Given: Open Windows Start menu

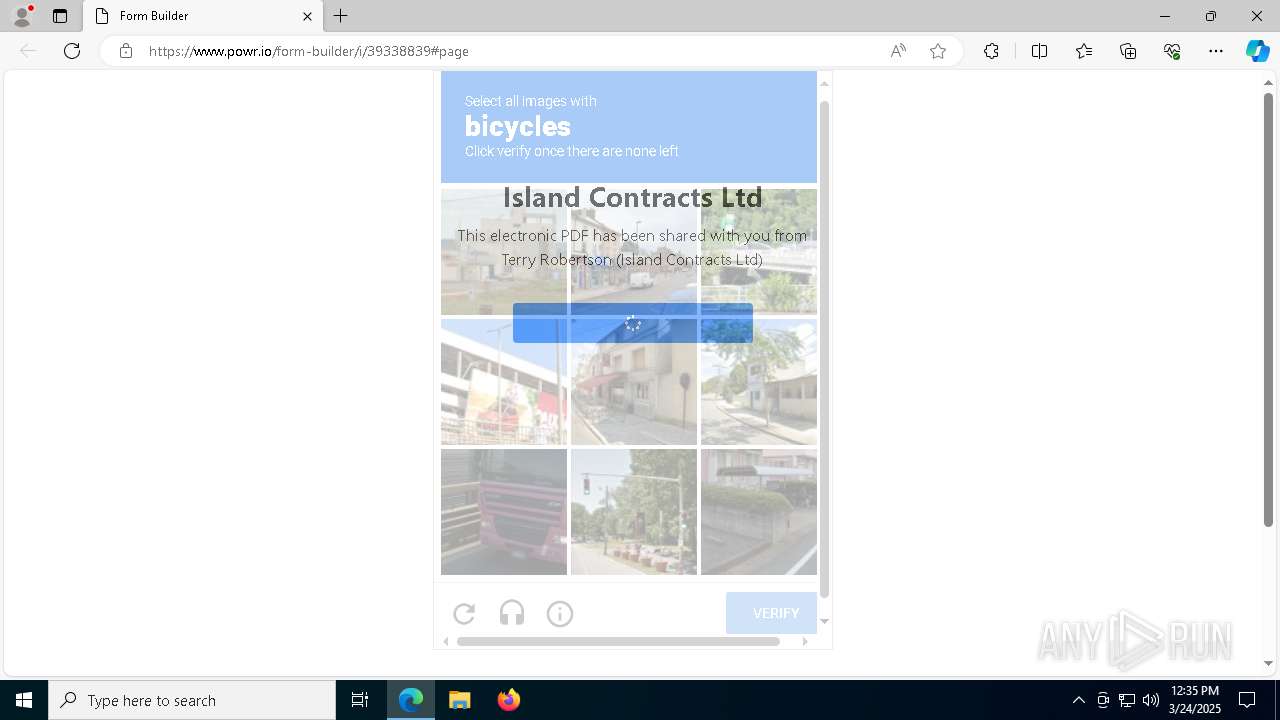Looking at the screenshot, I should pos(24,700).
